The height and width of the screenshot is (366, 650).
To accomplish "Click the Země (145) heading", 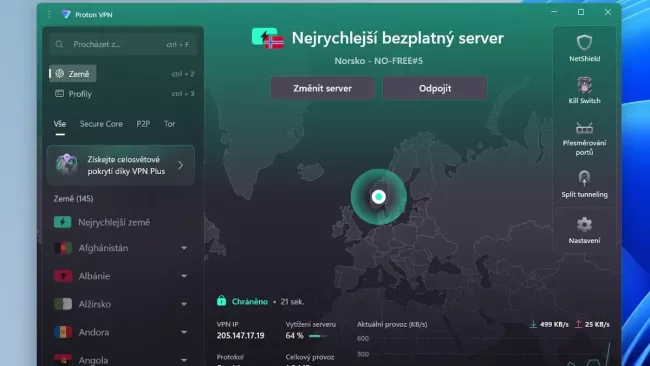I will point(73,199).
